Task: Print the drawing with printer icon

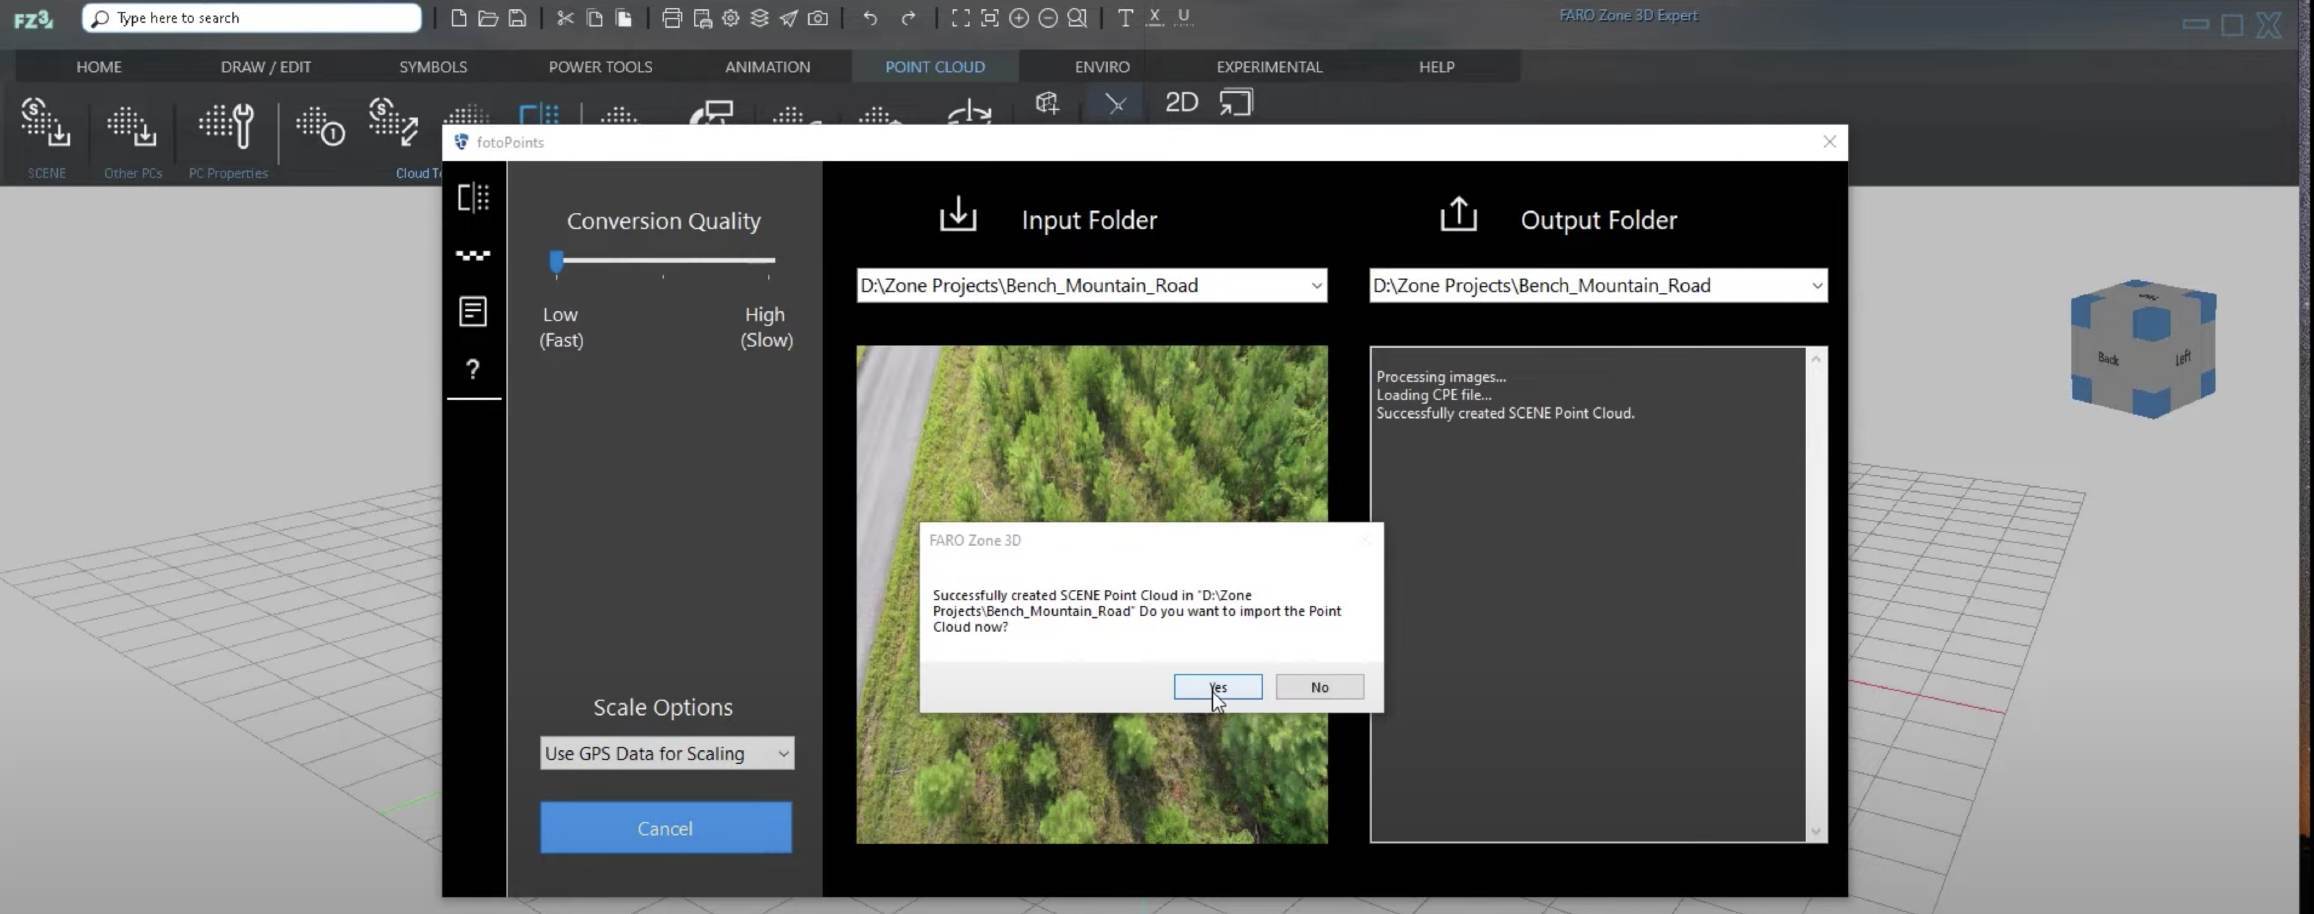Action: [x=672, y=18]
